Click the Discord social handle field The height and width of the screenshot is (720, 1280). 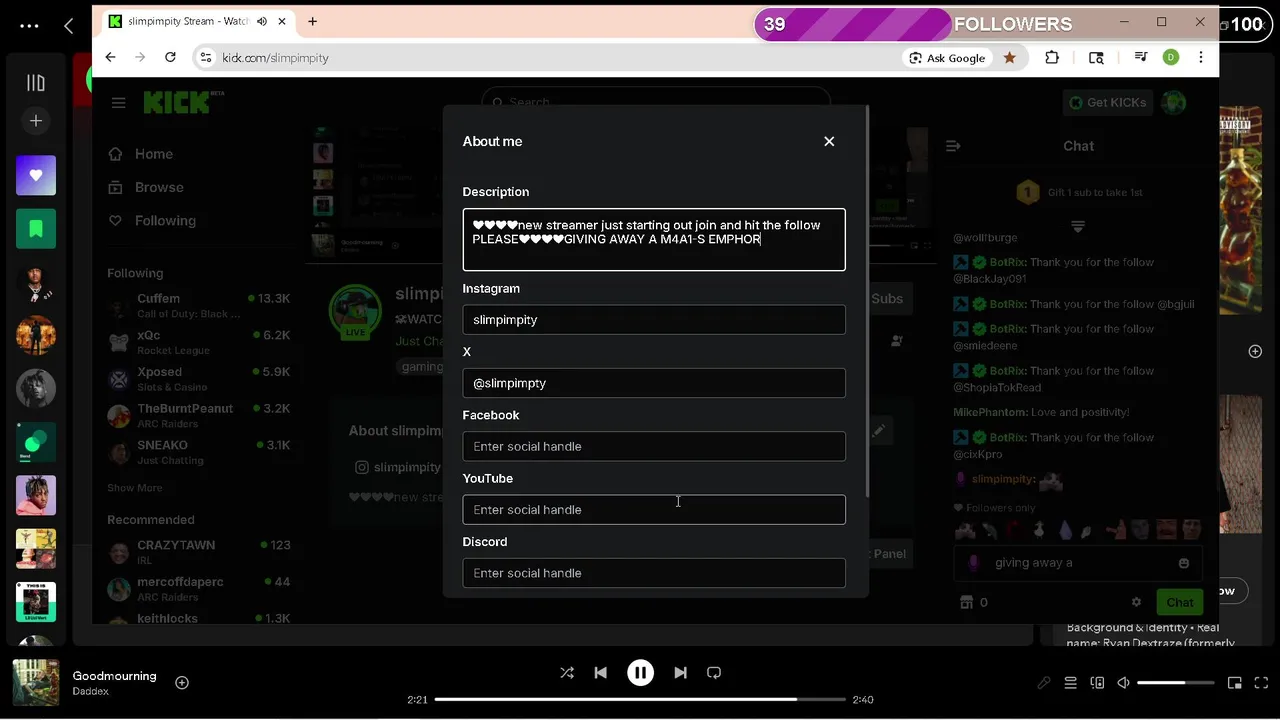coord(654,573)
